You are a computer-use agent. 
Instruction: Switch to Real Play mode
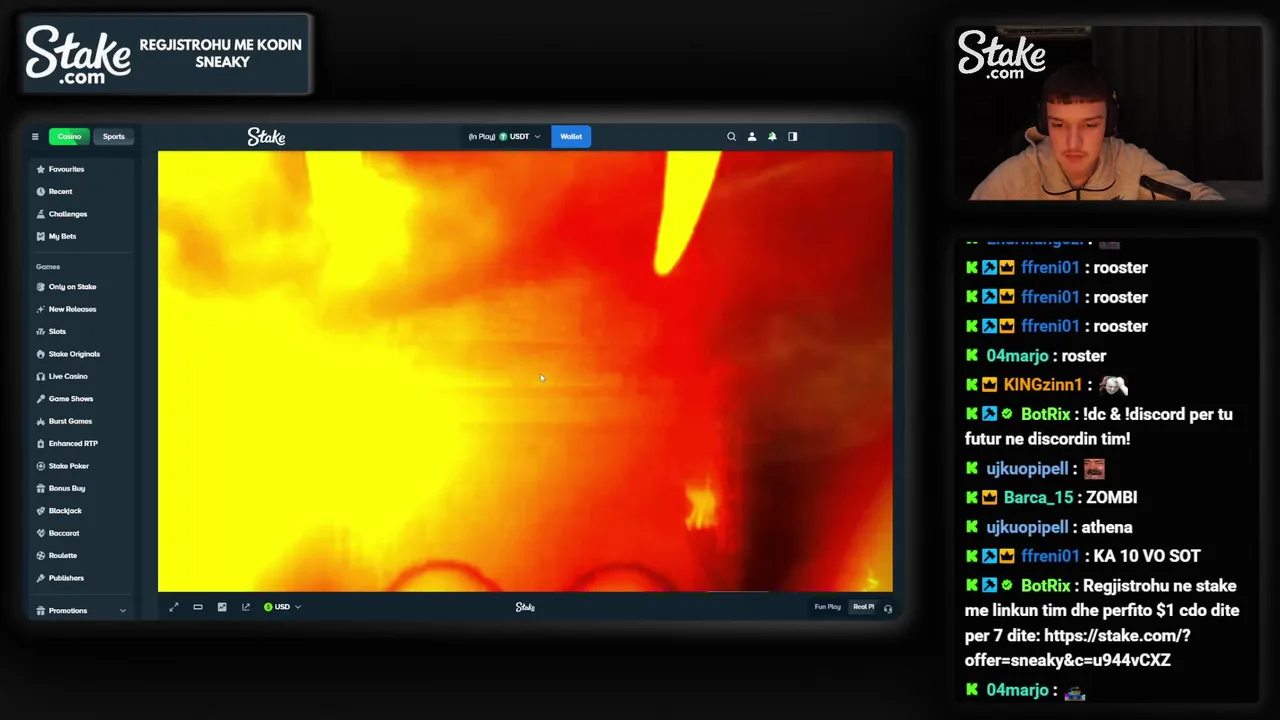pyautogui.click(x=863, y=607)
